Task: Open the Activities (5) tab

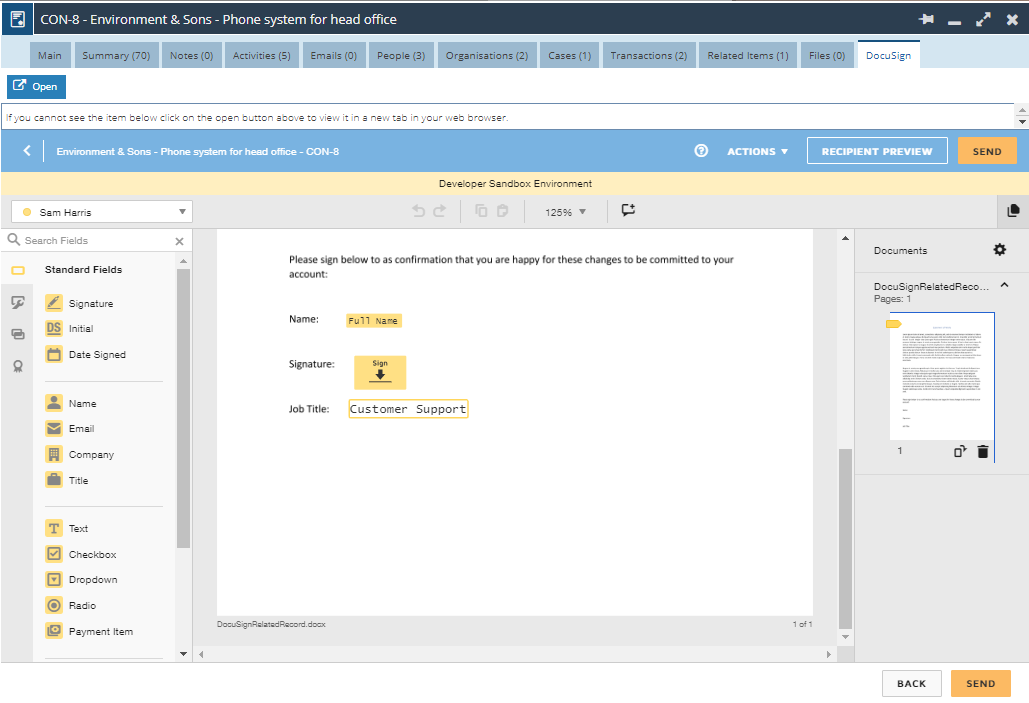Action: 262,56
